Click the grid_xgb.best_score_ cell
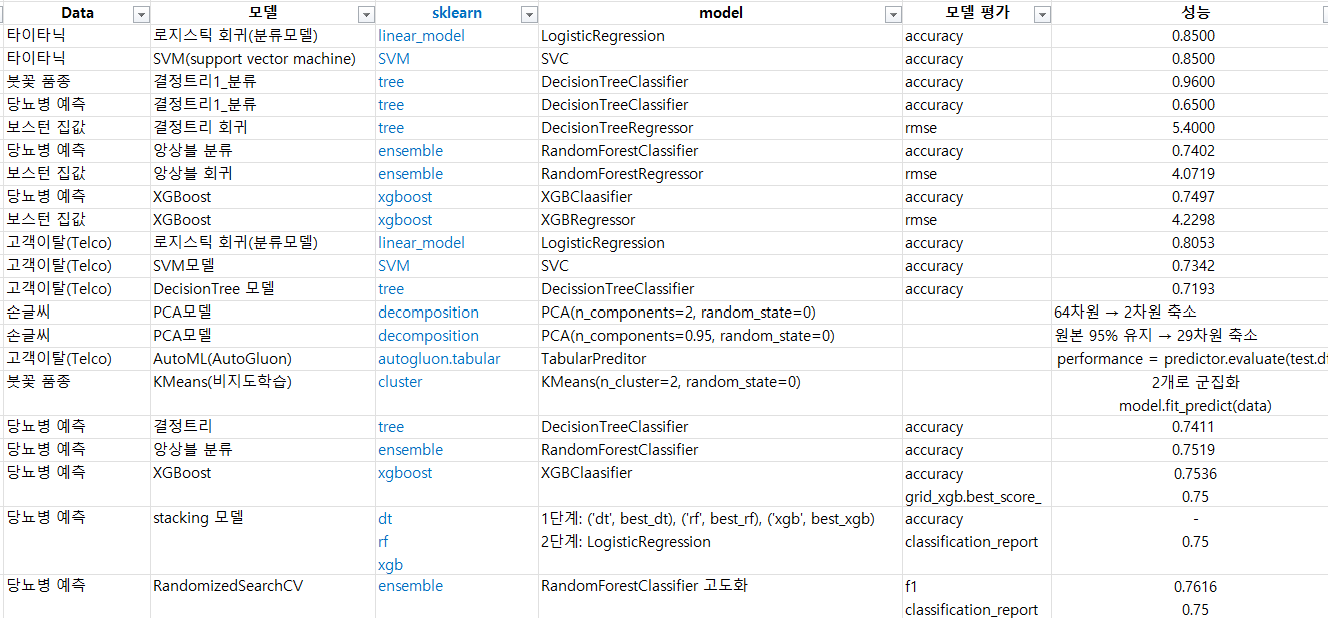The width and height of the screenshot is (1328, 618). (973, 497)
